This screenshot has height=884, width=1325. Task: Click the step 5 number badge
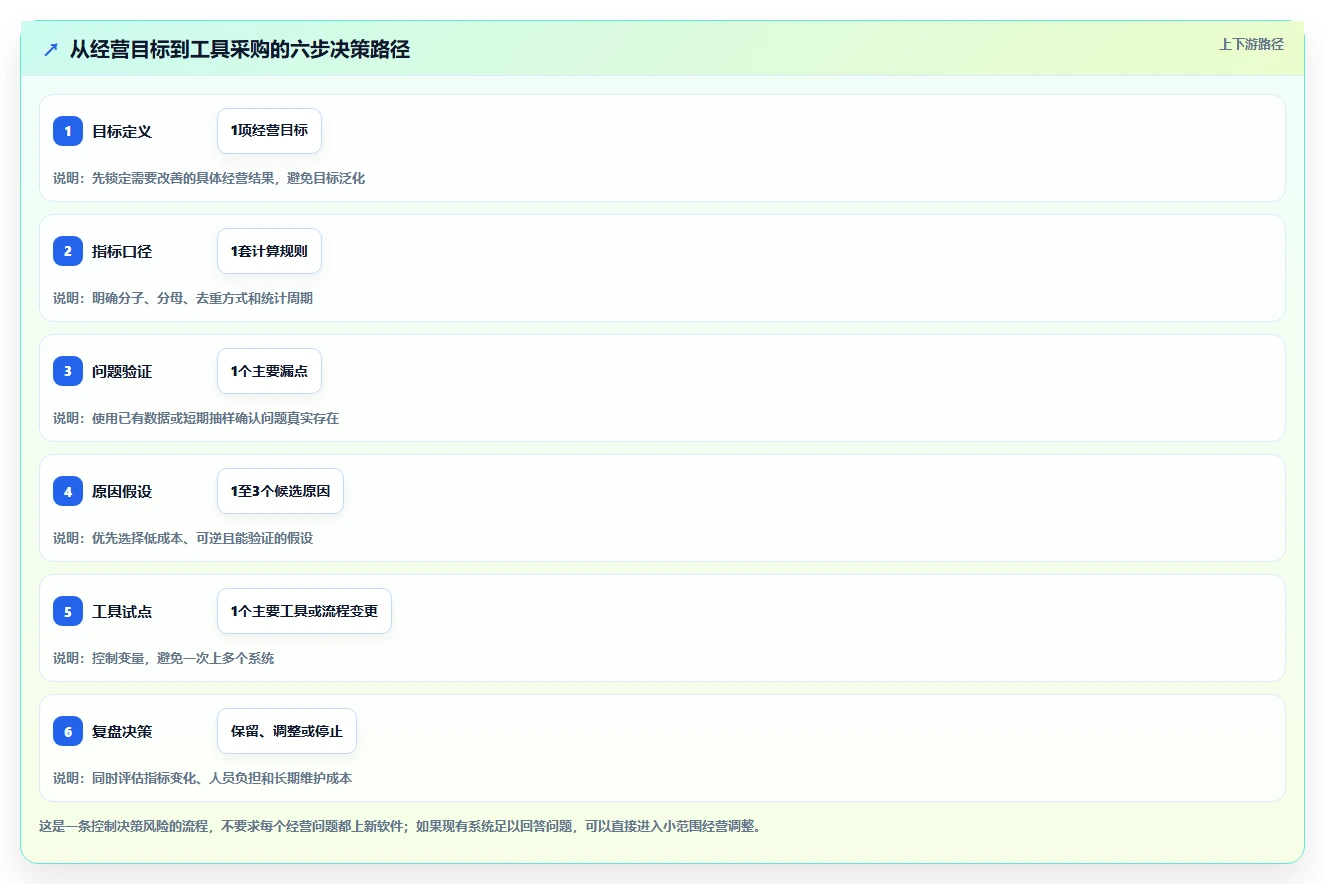68,611
